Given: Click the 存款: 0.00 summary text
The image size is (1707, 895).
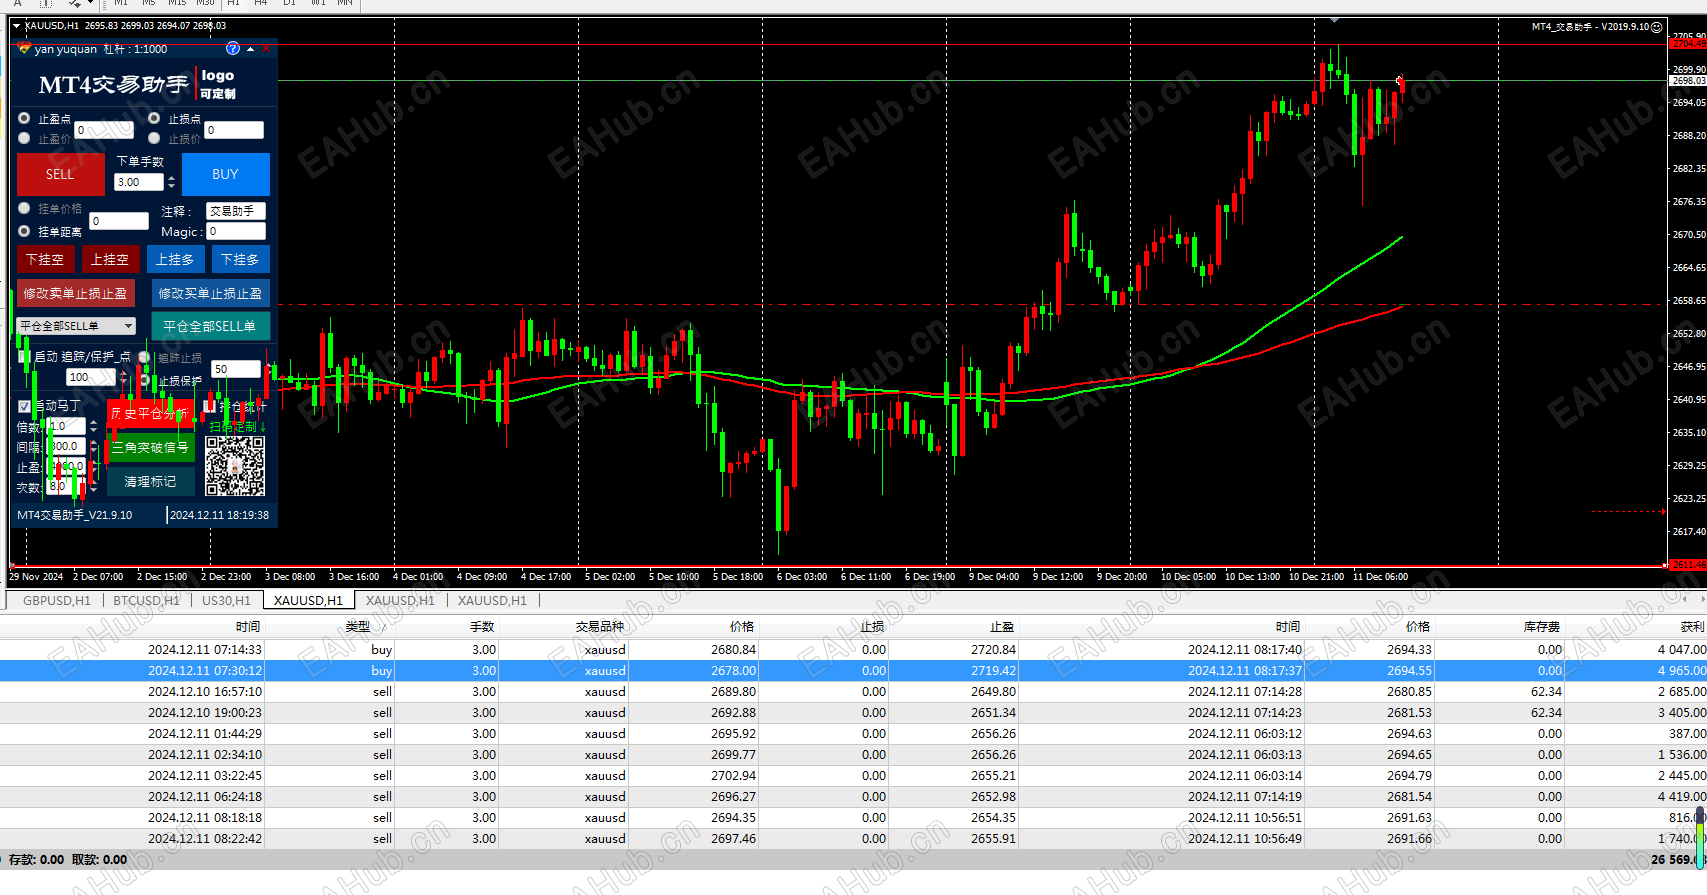Looking at the screenshot, I should tap(36, 859).
